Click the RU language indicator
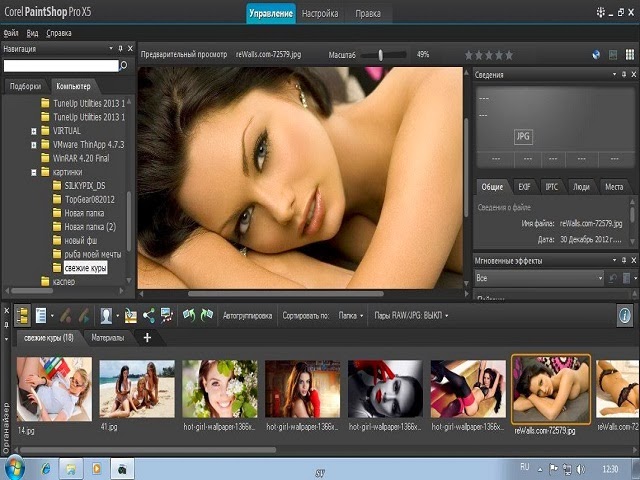The width and height of the screenshot is (640, 480). point(525,467)
